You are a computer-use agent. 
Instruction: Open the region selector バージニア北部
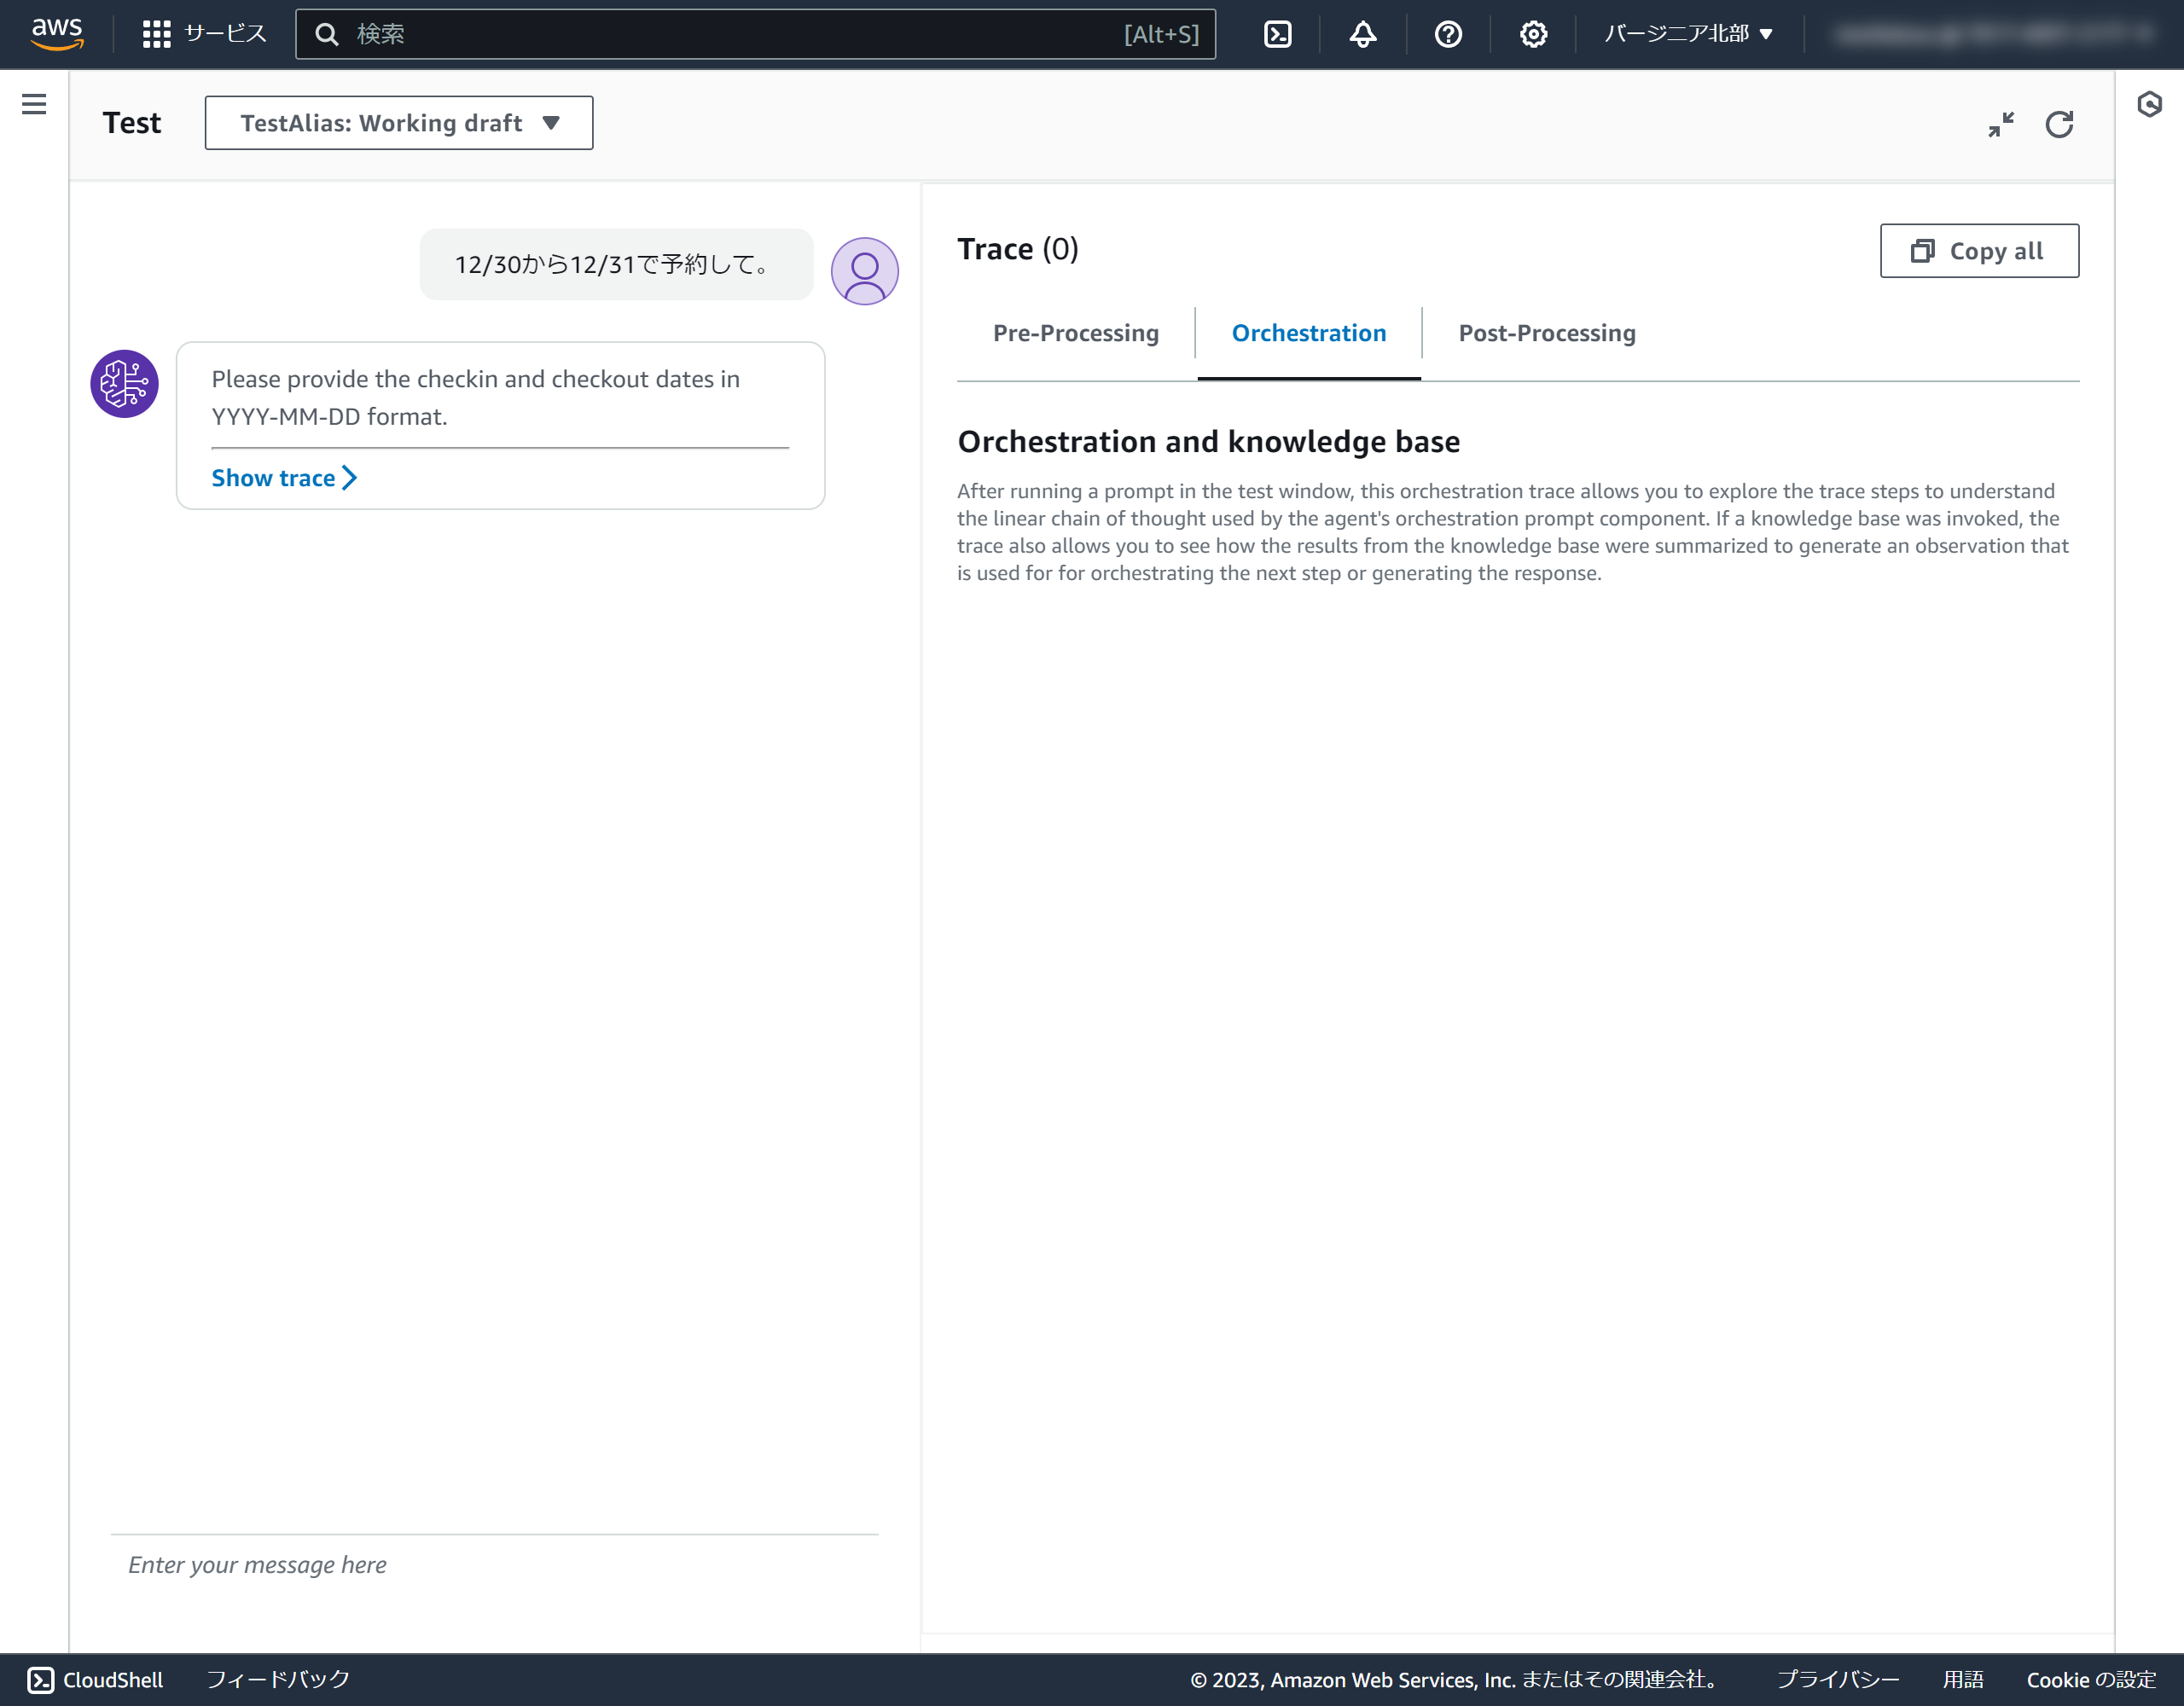[x=1688, y=34]
